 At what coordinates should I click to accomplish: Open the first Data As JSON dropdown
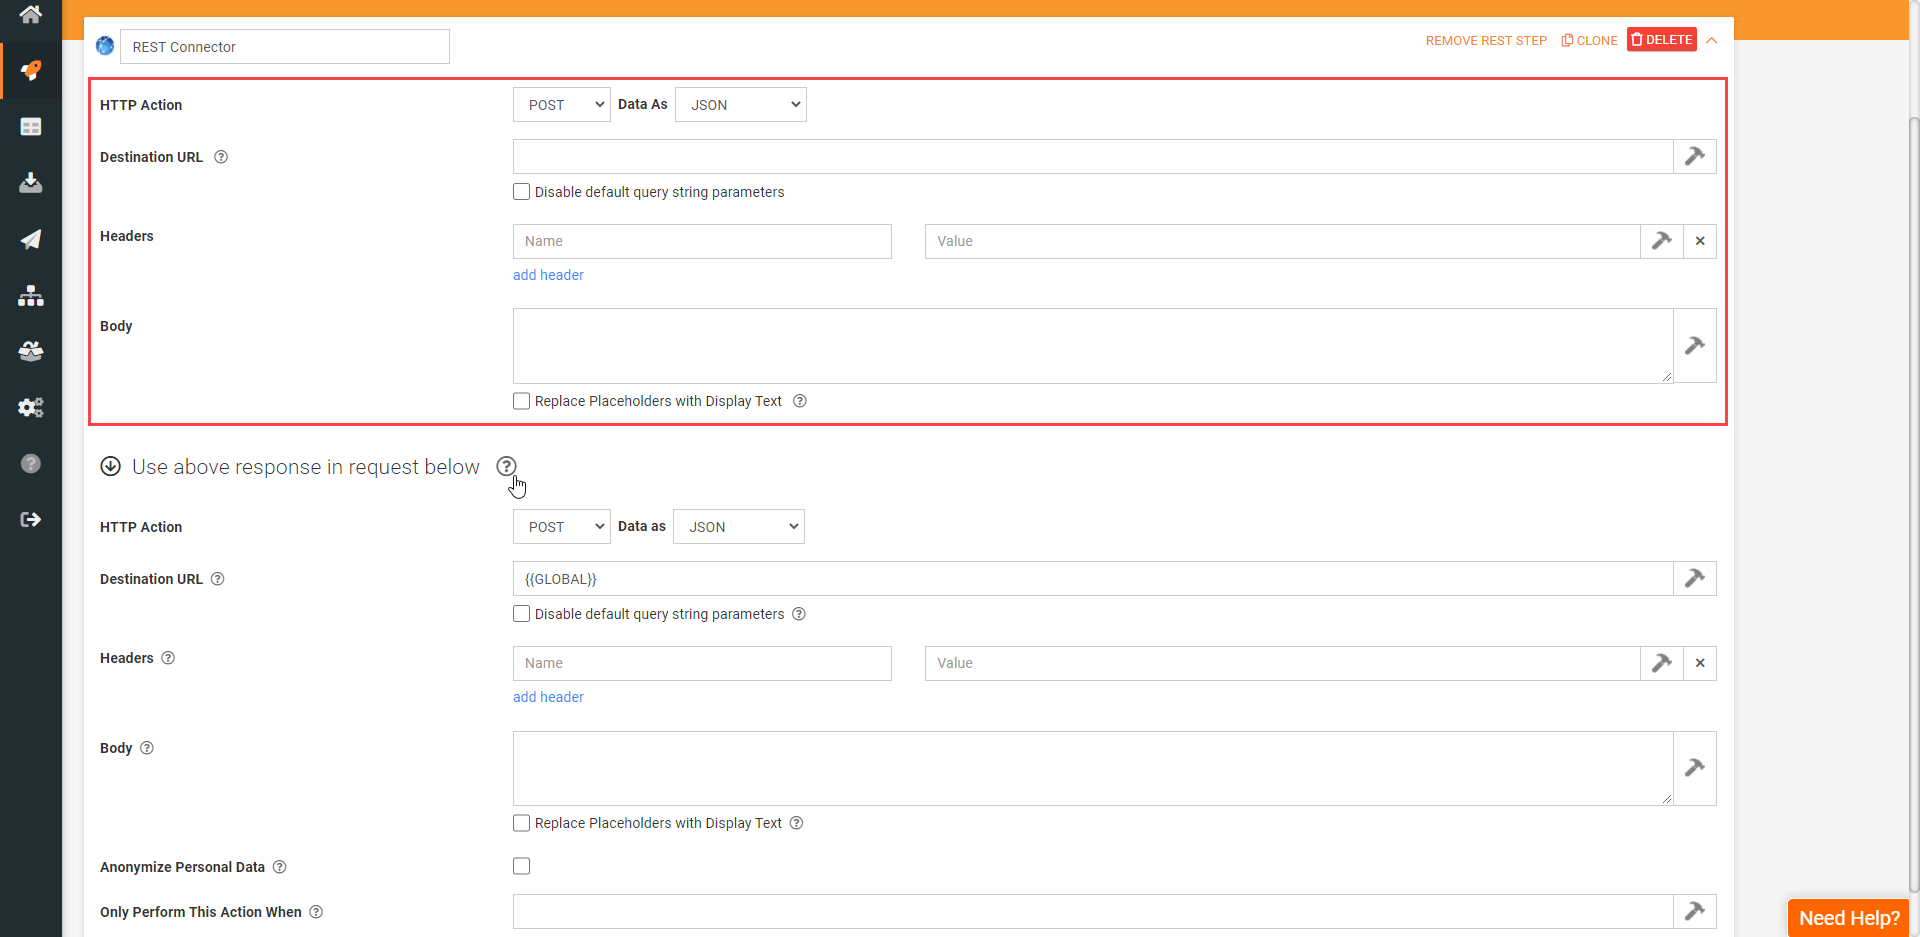(x=741, y=105)
